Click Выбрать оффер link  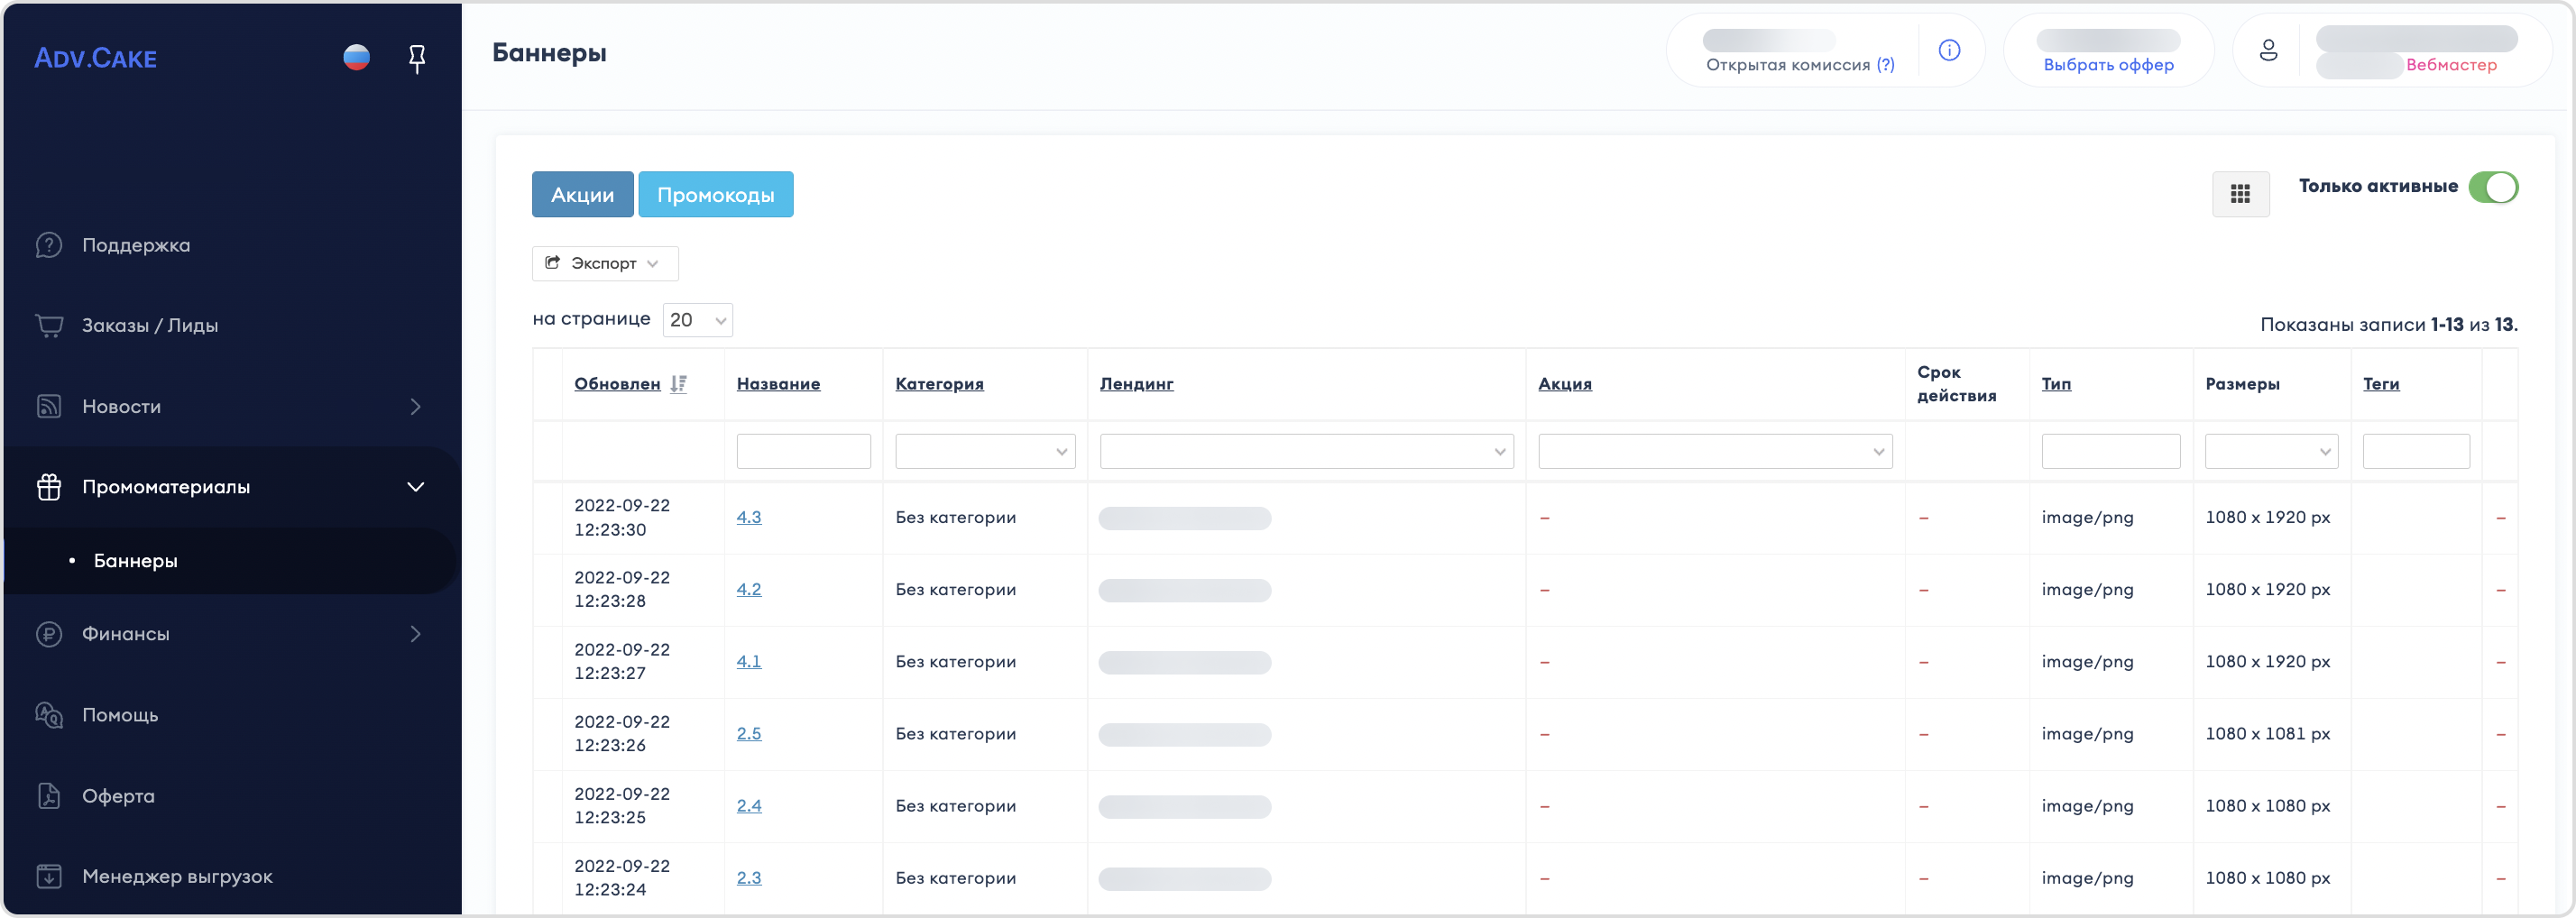point(2108,65)
